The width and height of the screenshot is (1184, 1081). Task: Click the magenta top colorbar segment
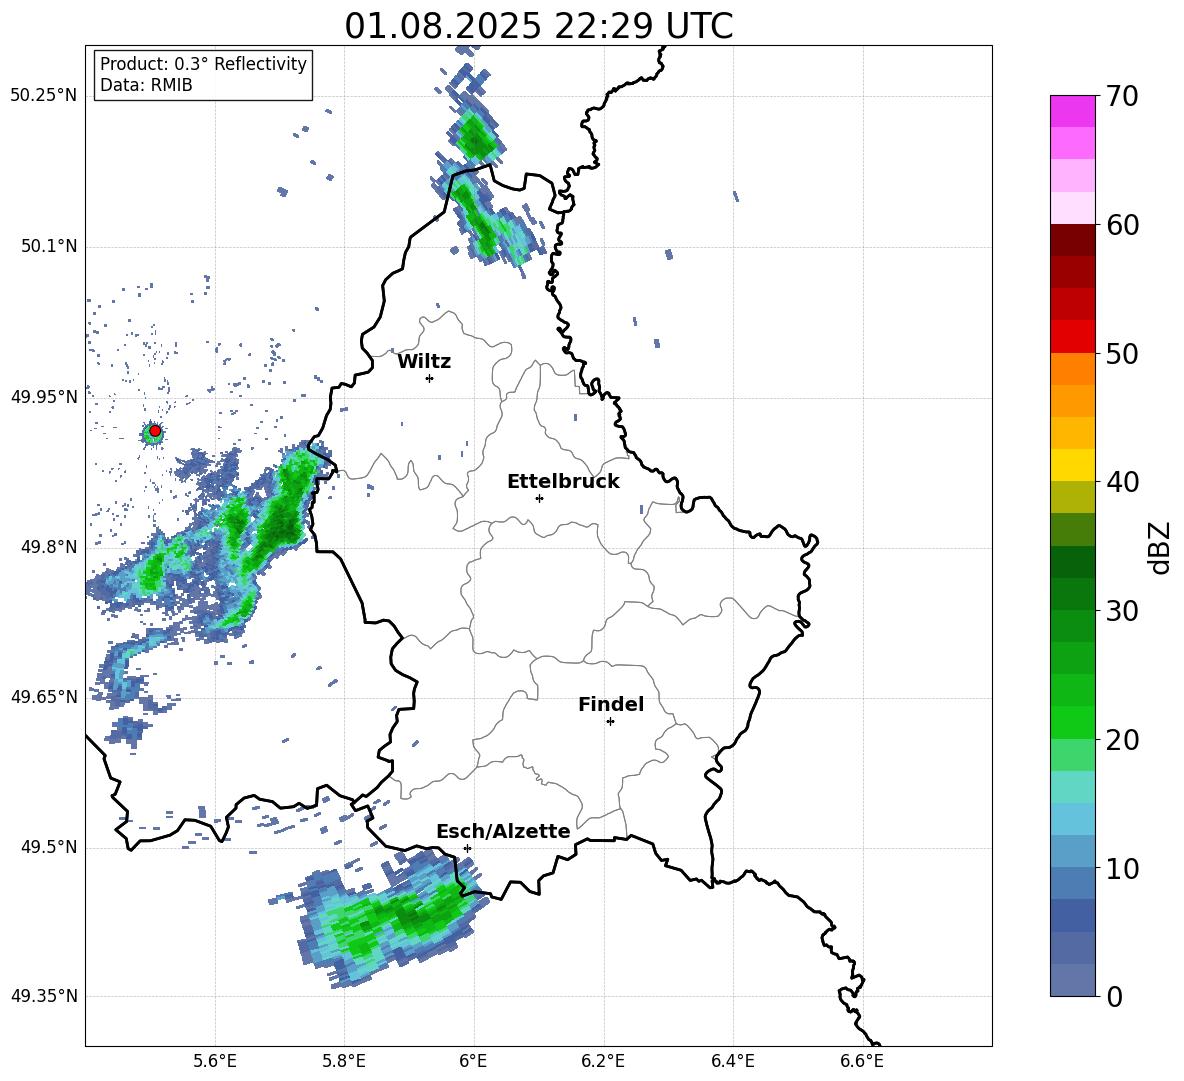[x=1072, y=111]
